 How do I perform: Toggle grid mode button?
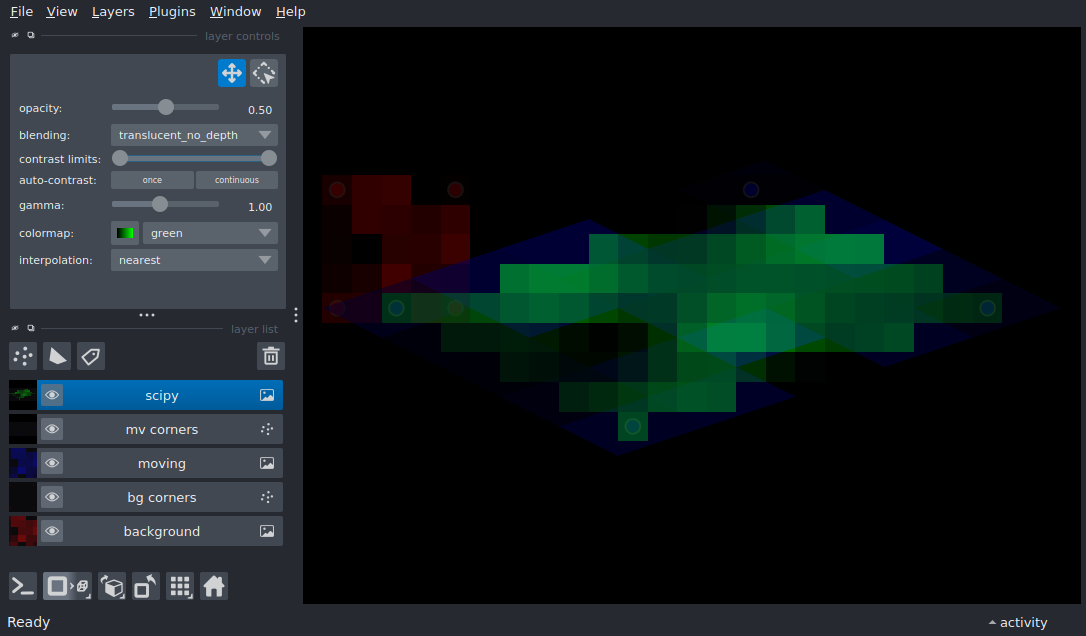tap(180, 586)
